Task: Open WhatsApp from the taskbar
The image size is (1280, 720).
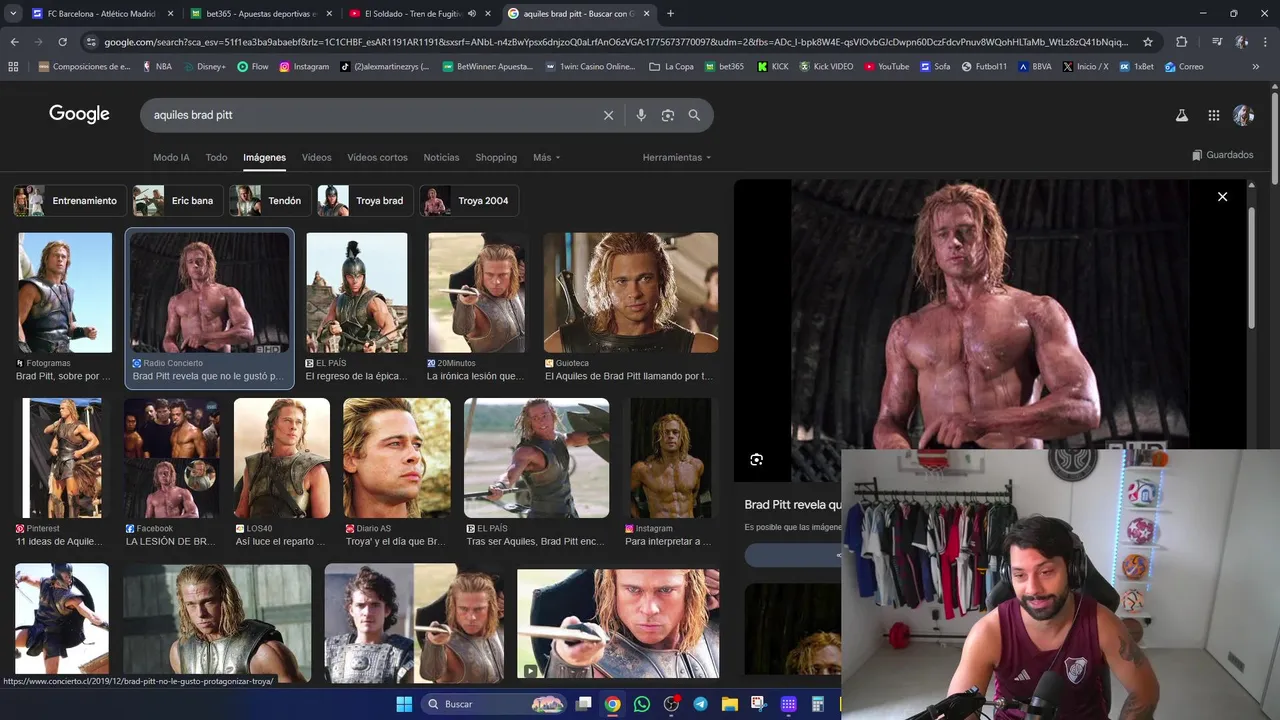Action: tap(642, 704)
